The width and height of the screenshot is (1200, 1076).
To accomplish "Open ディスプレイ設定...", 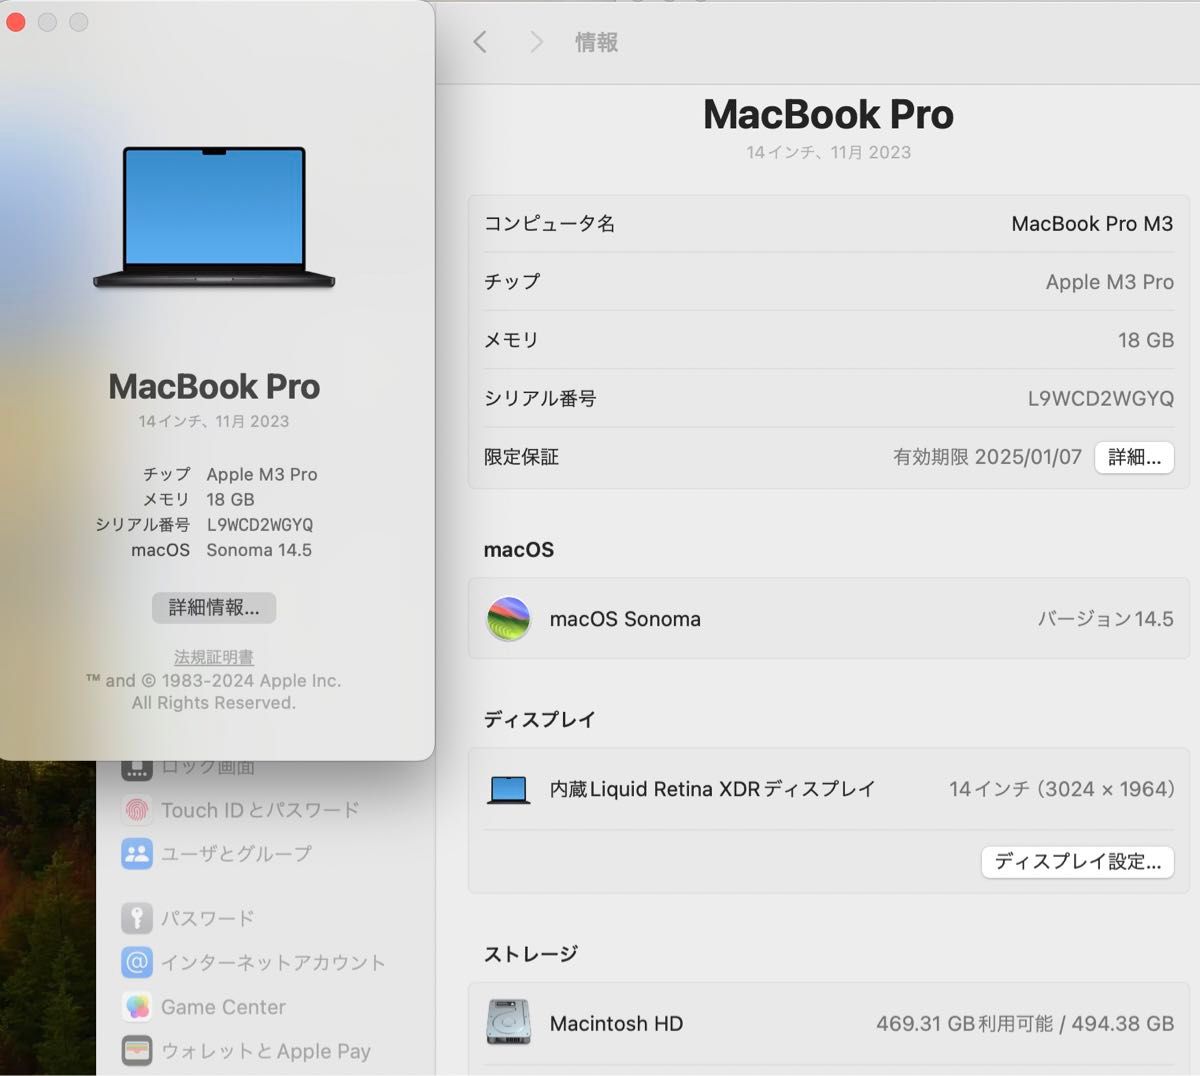I will 1078,861.
